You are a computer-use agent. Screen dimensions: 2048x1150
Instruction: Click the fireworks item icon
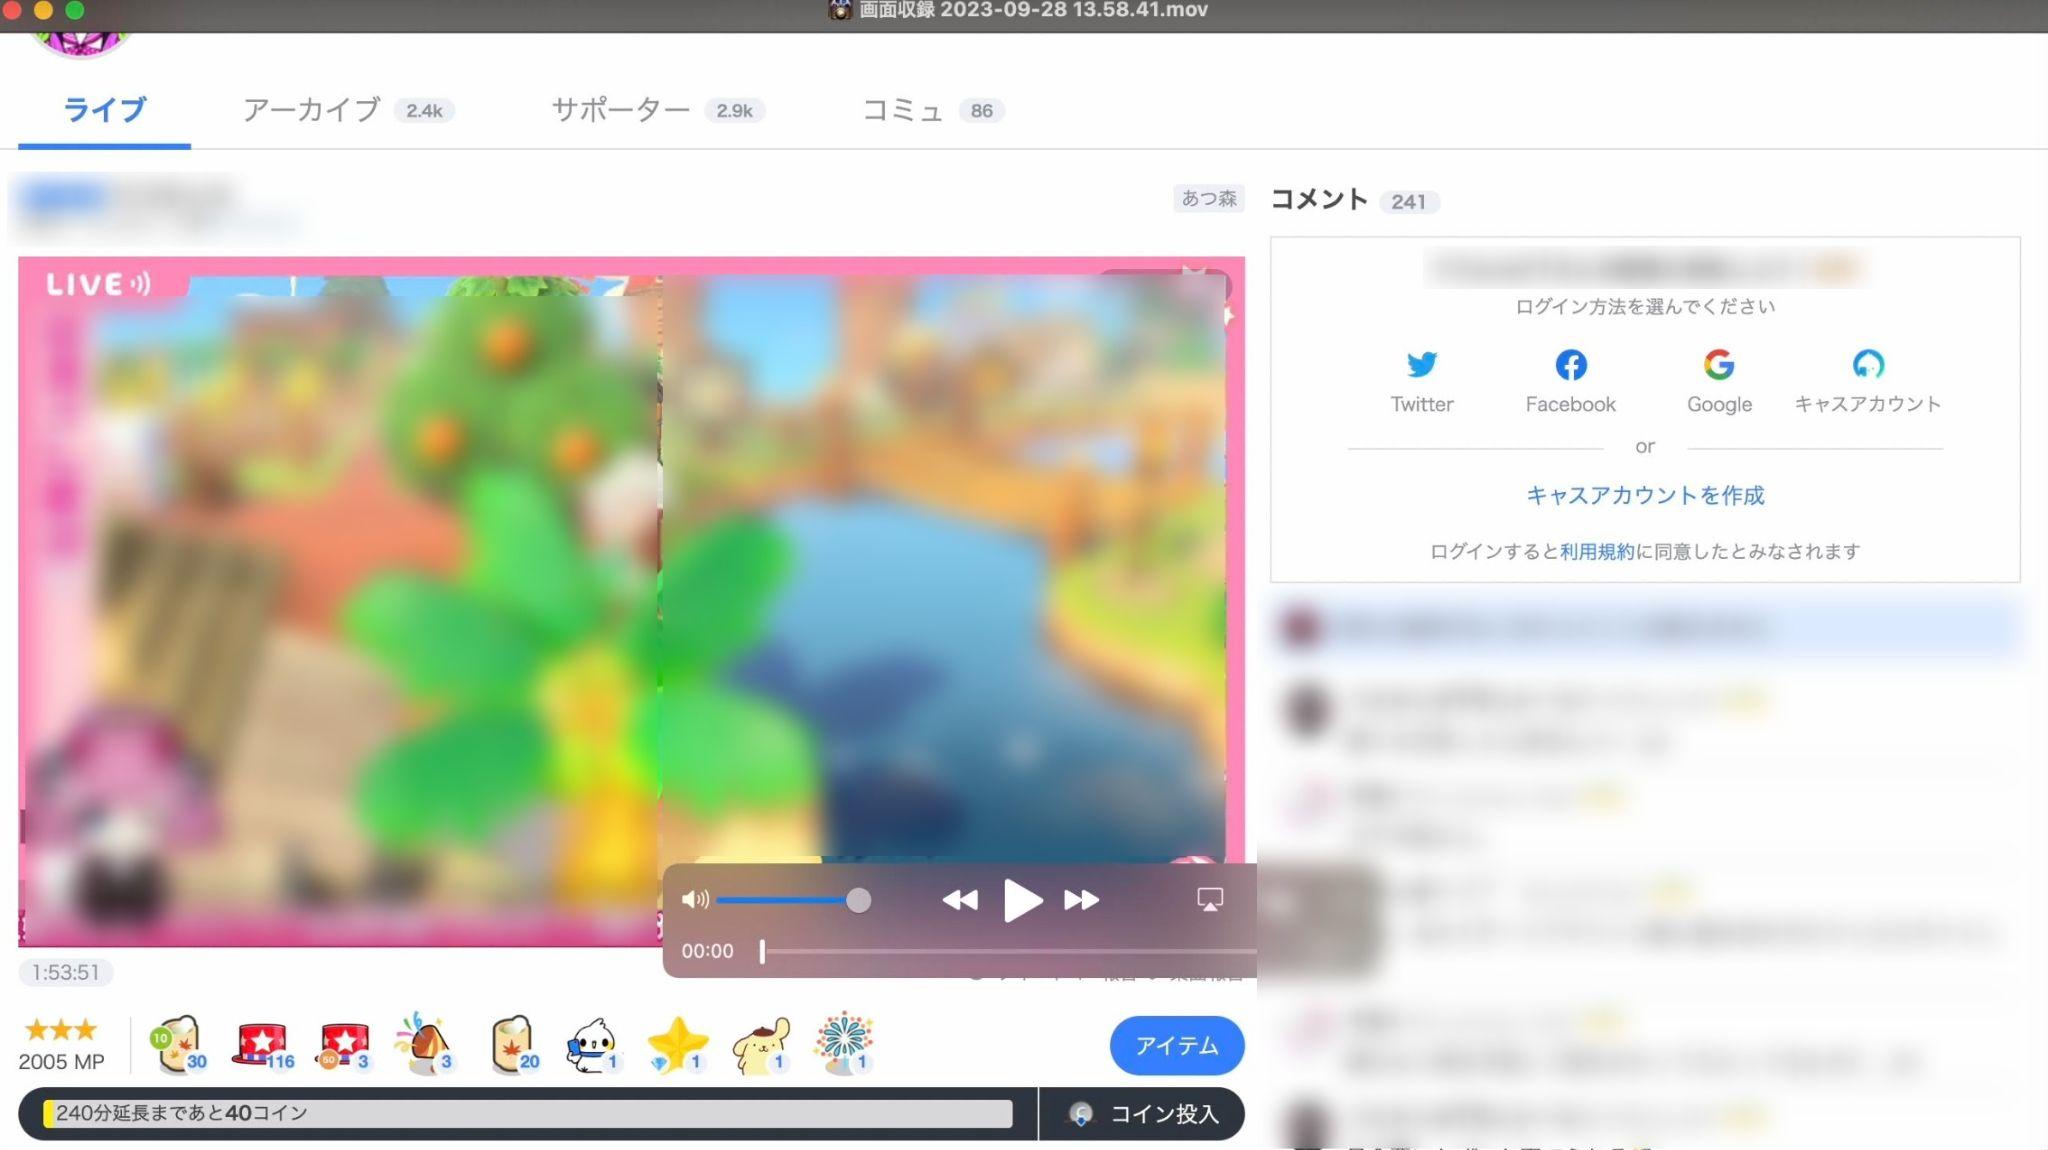[x=843, y=1043]
